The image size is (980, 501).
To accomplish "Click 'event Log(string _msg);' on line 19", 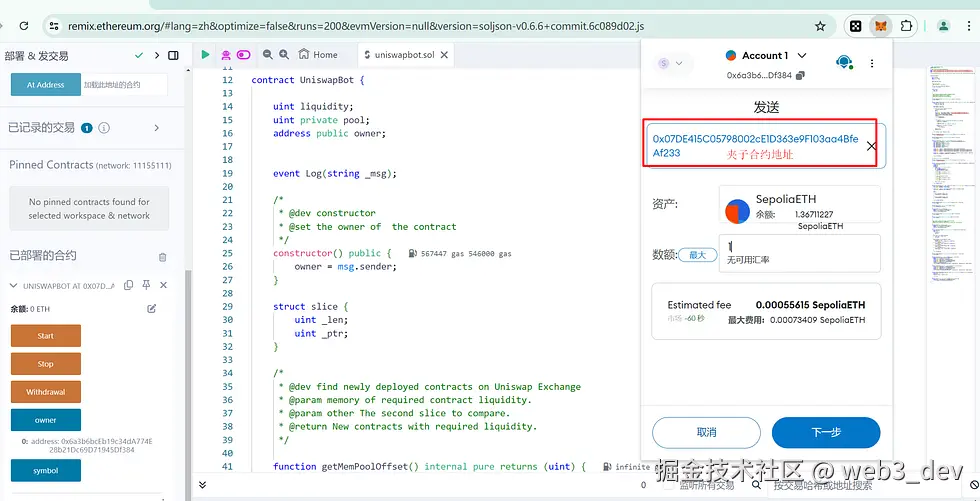I will point(335,174).
